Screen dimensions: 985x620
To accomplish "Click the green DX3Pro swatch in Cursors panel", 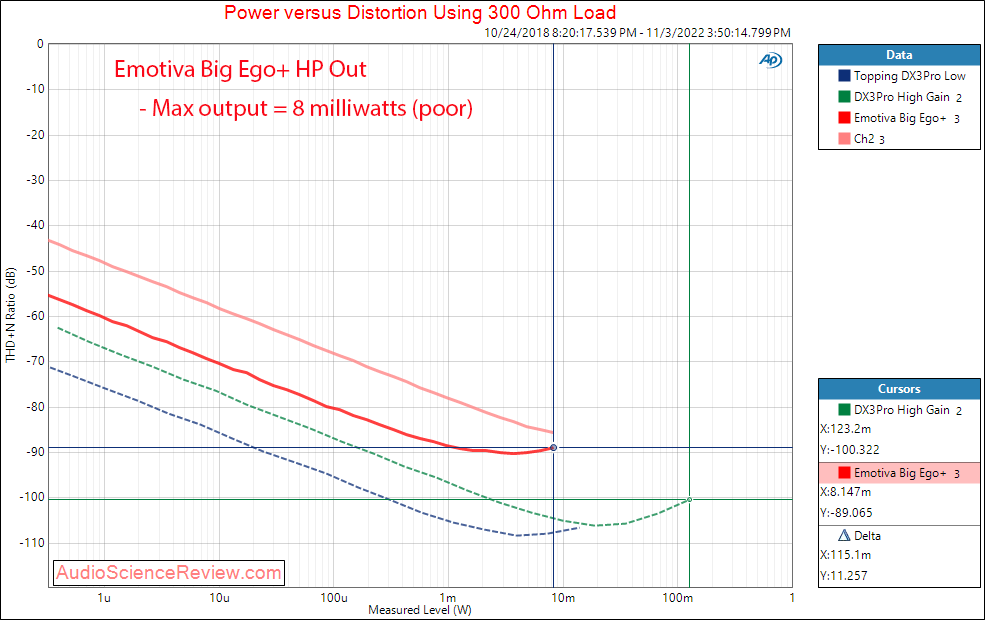I will [x=844, y=410].
